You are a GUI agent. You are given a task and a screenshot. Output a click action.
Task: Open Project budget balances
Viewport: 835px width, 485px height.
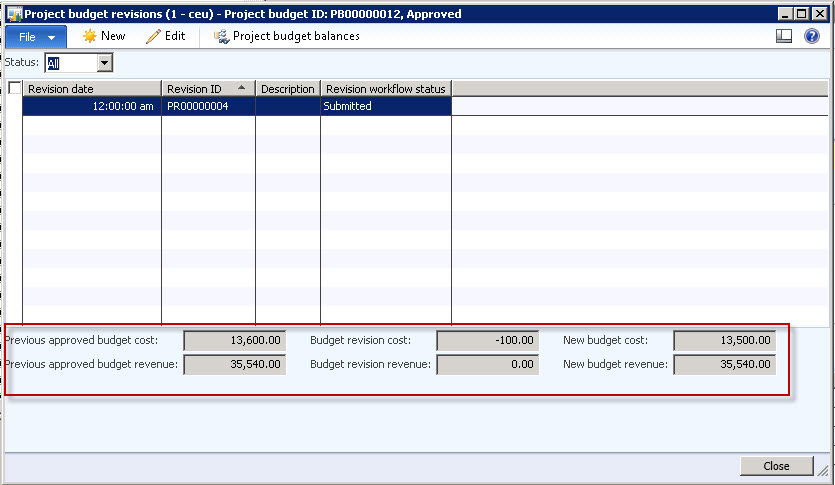[286, 36]
